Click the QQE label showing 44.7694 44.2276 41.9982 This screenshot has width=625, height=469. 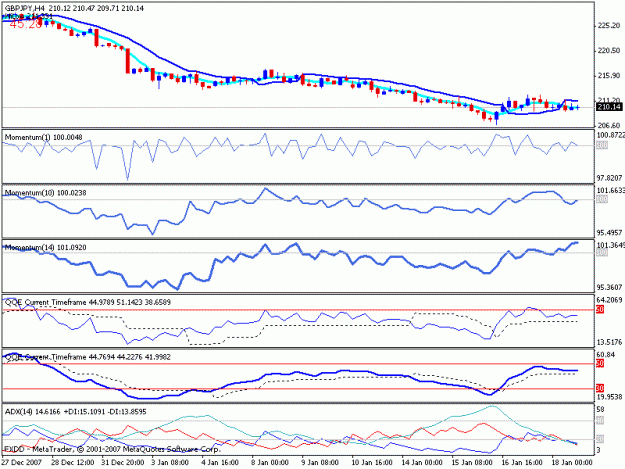tap(88, 357)
